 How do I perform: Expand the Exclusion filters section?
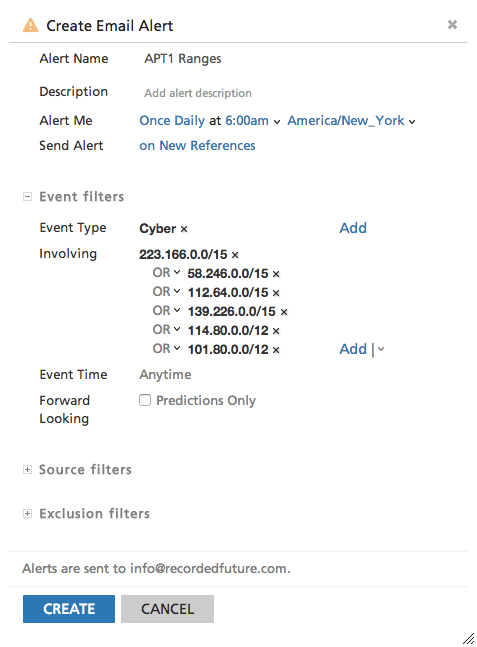pos(27,514)
